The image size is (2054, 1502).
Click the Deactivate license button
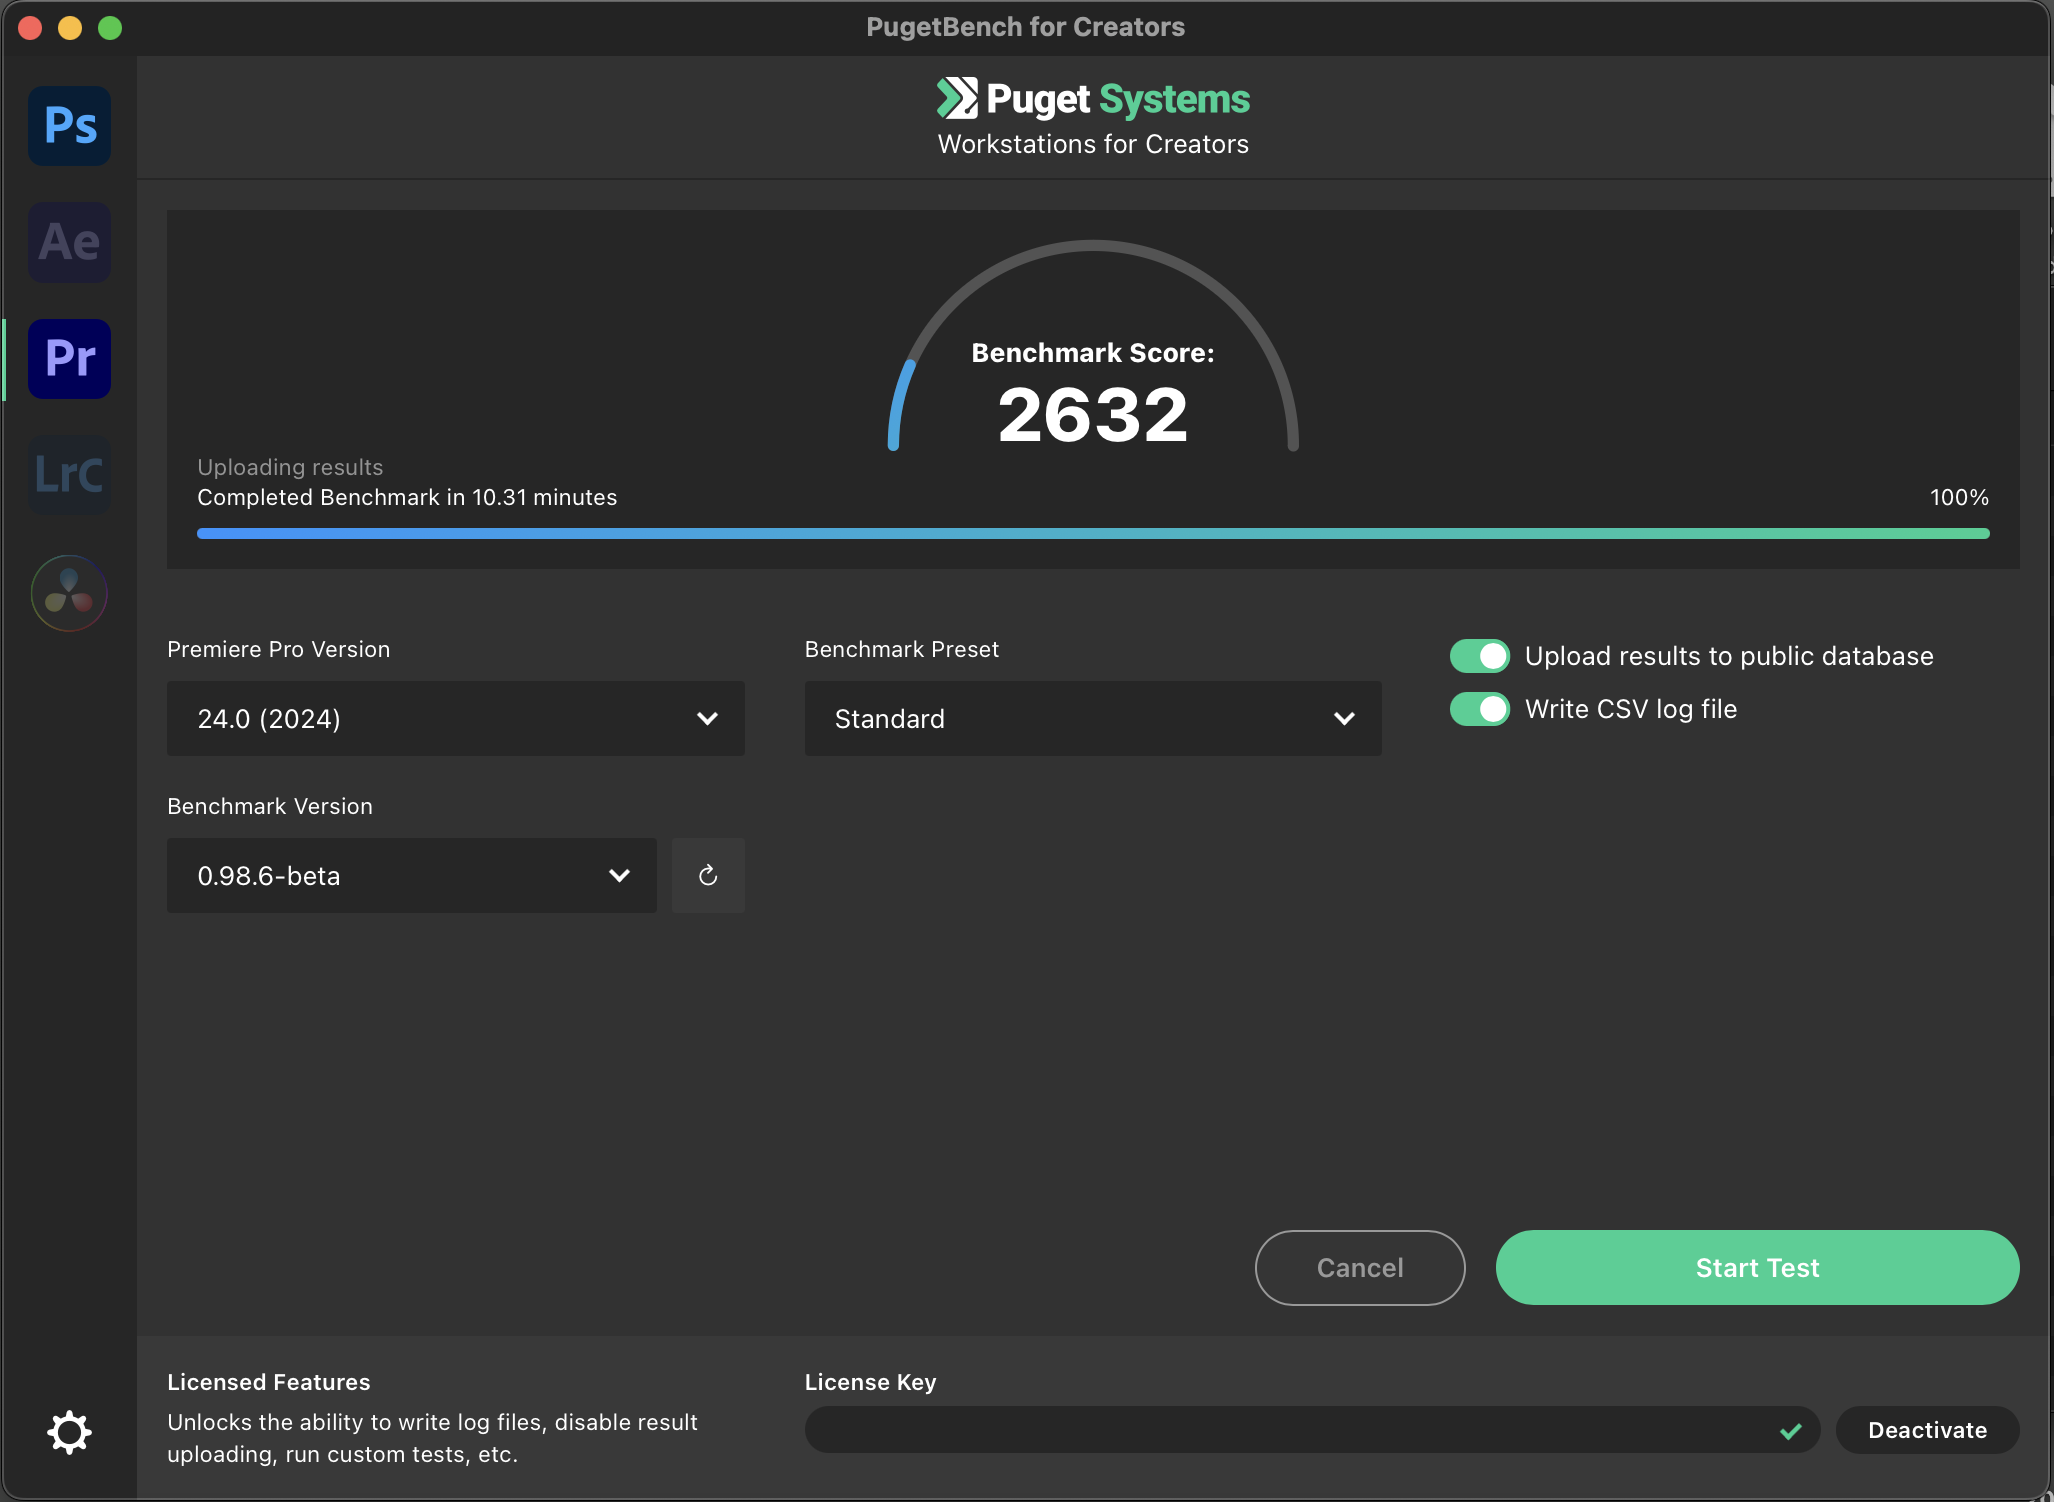click(x=1927, y=1430)
